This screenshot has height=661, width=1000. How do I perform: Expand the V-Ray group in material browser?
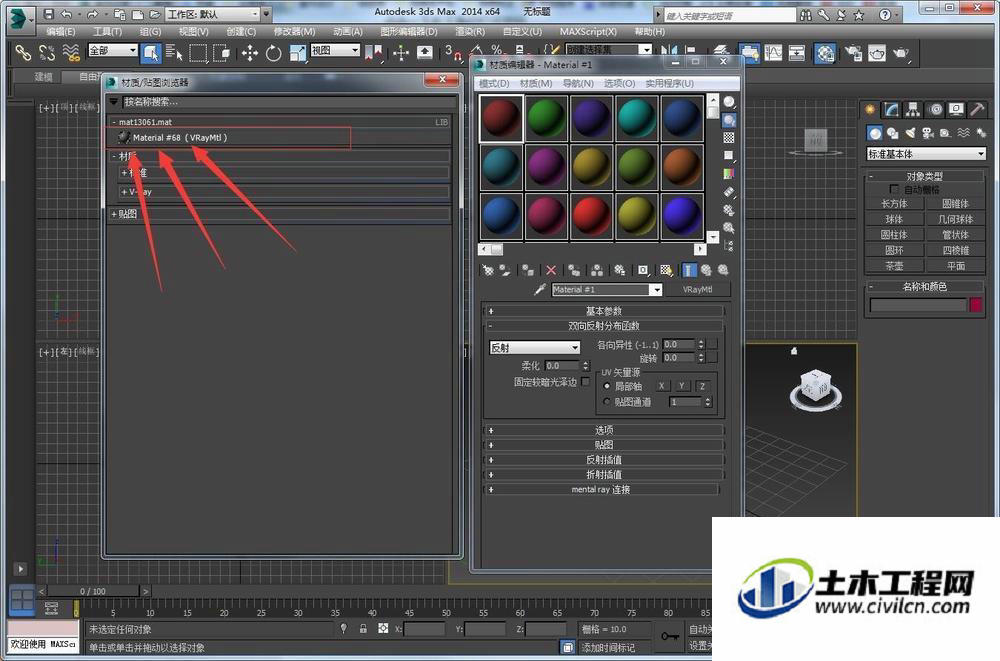point(284,191)
